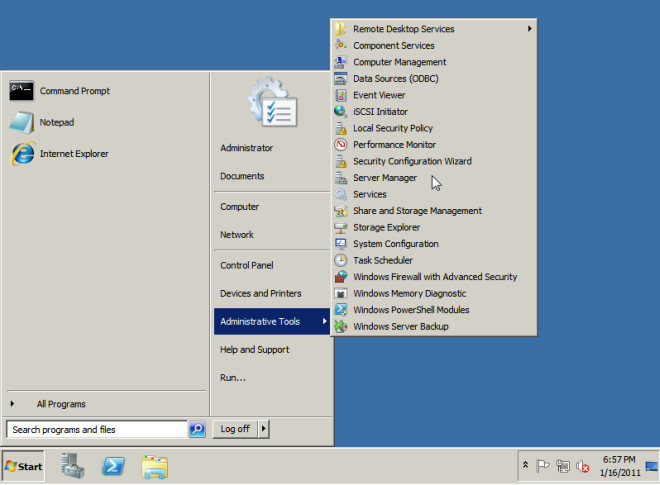Select the Windows Server Backup text entry

[x=401, y=326]
